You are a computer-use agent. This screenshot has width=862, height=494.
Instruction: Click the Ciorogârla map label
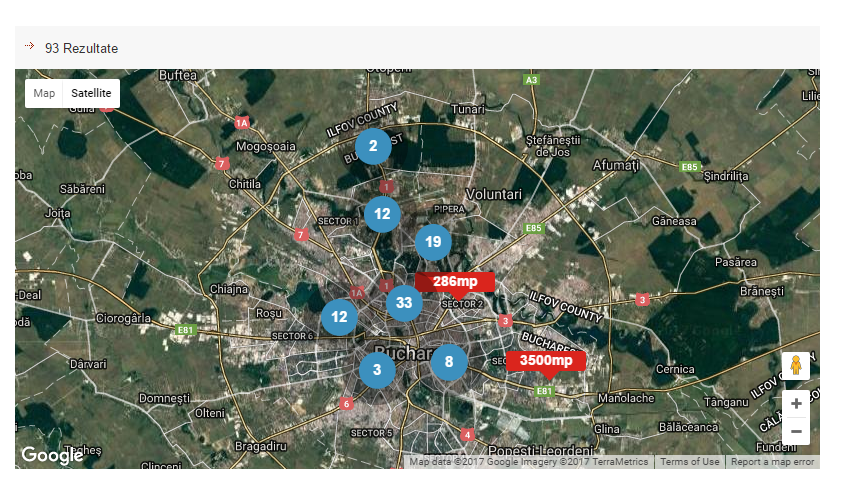tap(123, 318)
